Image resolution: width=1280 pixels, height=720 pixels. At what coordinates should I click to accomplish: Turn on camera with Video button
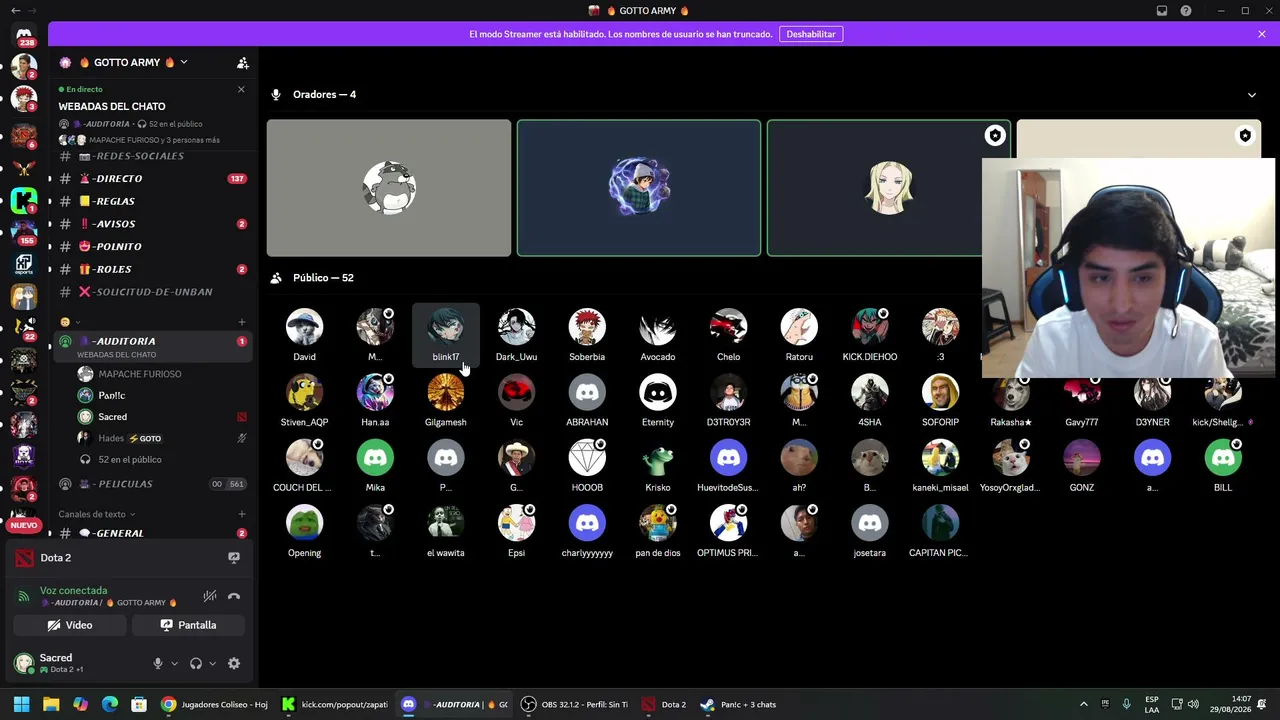70,625
